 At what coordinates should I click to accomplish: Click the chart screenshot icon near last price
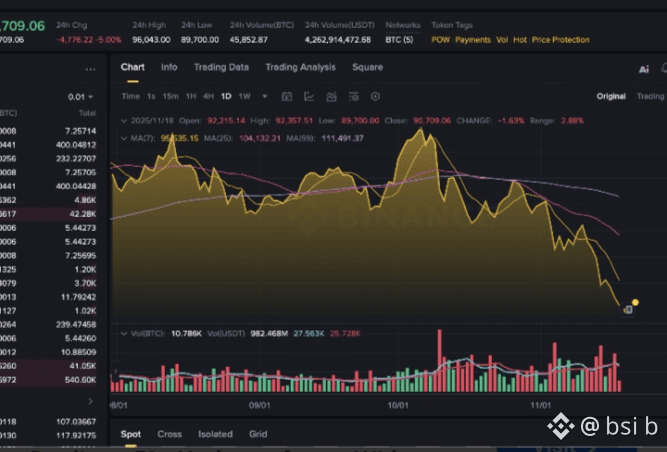628,310
